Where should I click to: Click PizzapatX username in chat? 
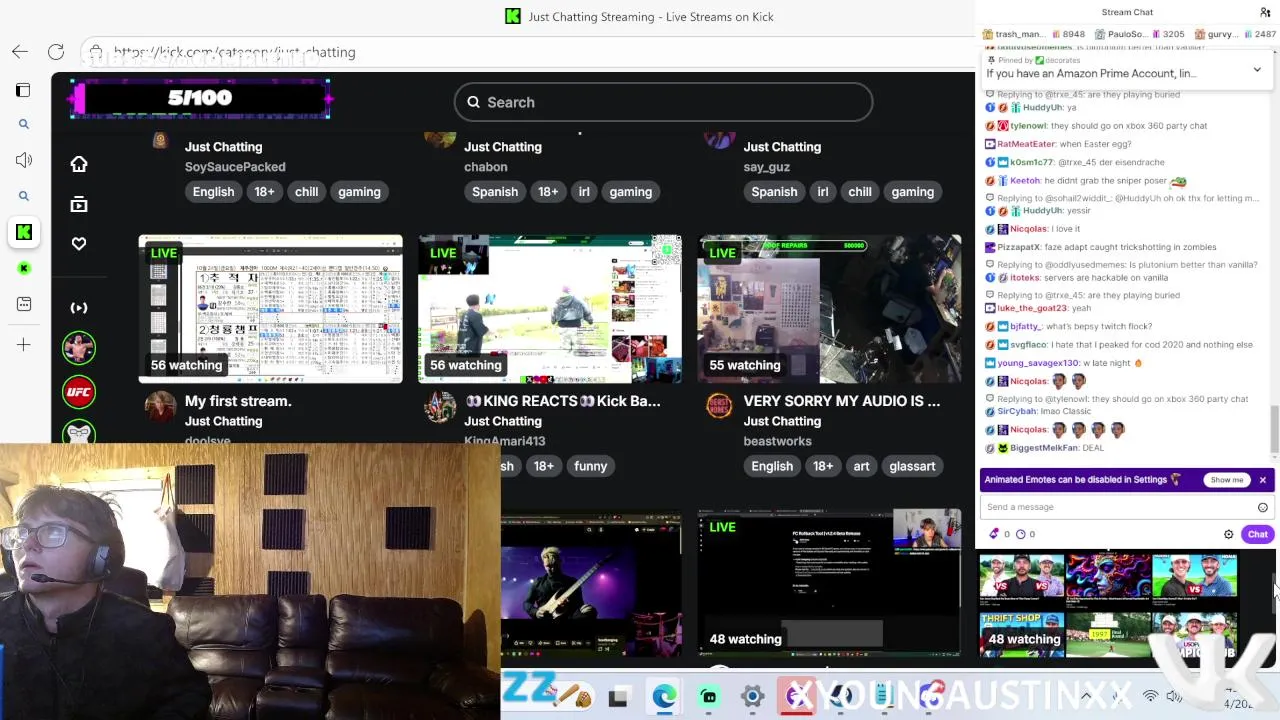click(x=1019, y=247)
